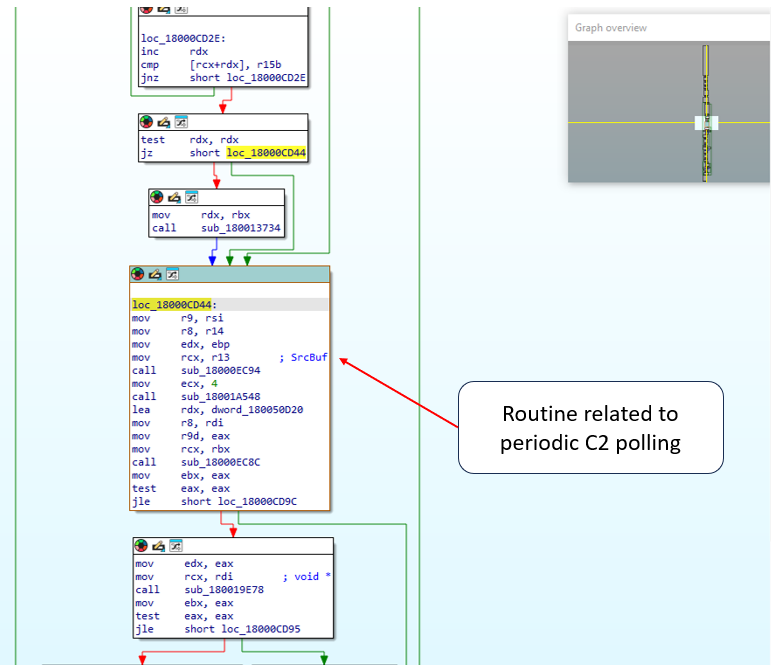This screenshot has width=771, height=665.
Task: Click the 'mov edx, eax' instruction
Action: [x=184, y=564]
